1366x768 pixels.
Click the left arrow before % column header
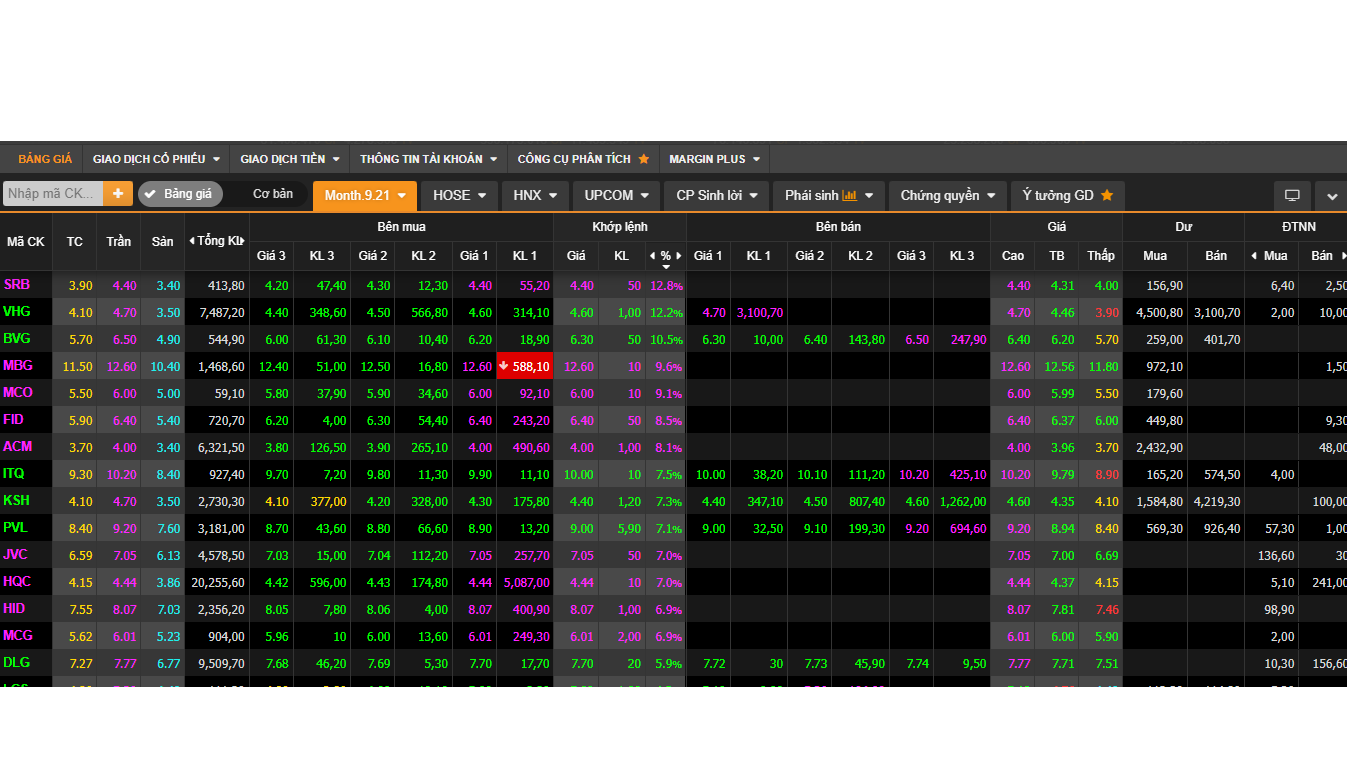coord(652,256)
